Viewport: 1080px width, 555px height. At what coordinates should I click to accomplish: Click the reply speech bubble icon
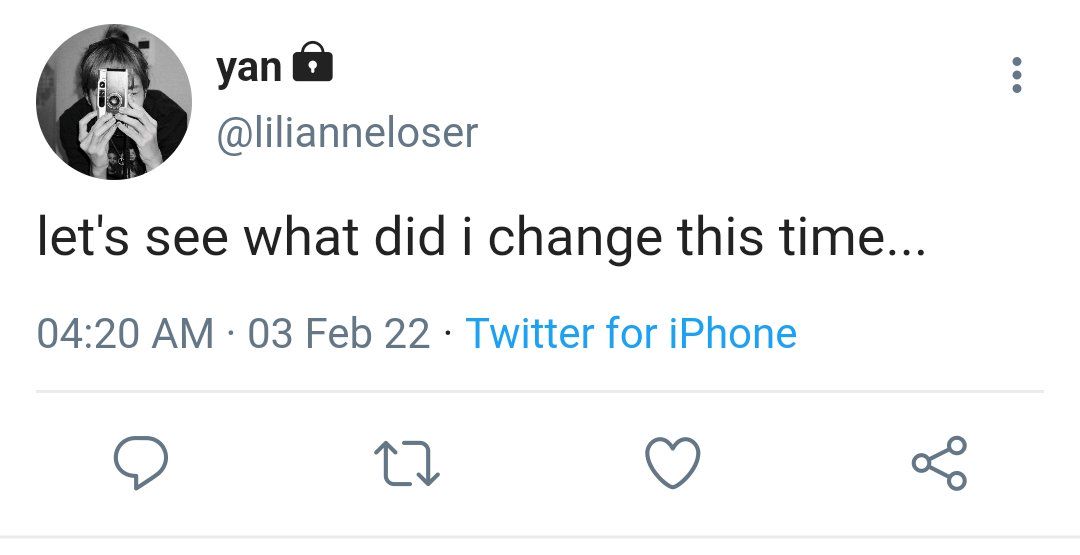pyautogui.click(x=141, y=463)
